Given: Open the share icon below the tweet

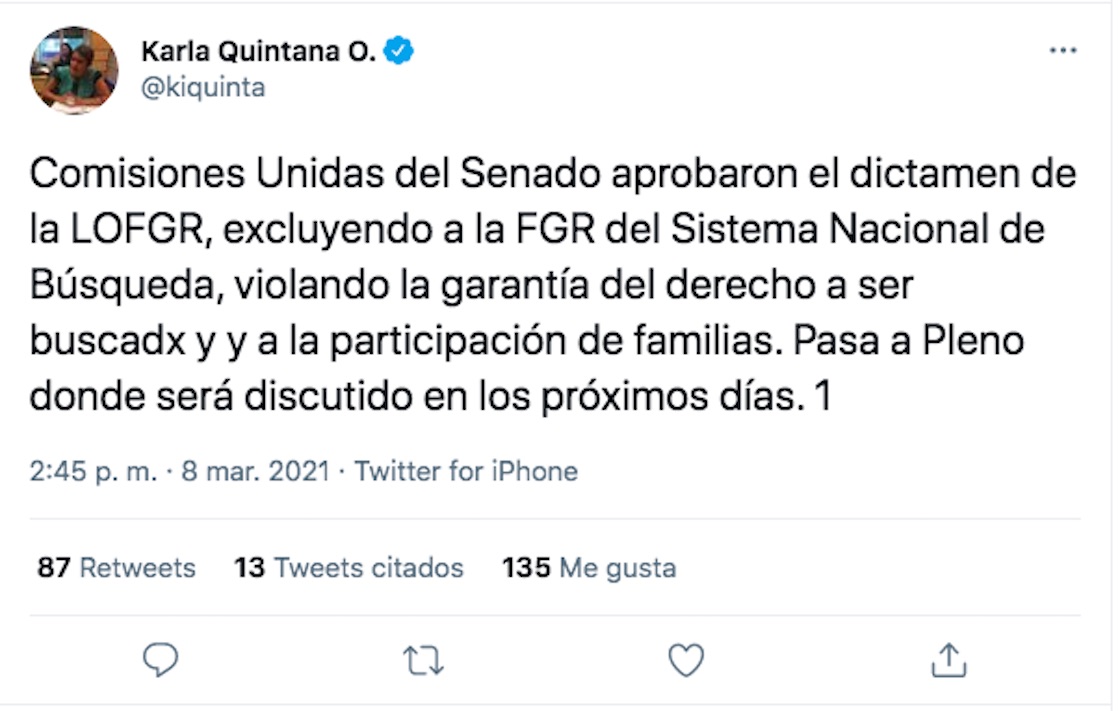Looking at the screenshot, I should (948, 660).
